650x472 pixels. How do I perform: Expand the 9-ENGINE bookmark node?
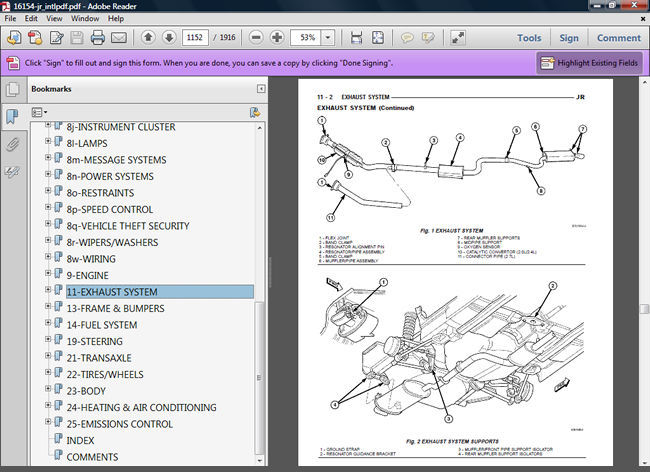coord(48,273)
